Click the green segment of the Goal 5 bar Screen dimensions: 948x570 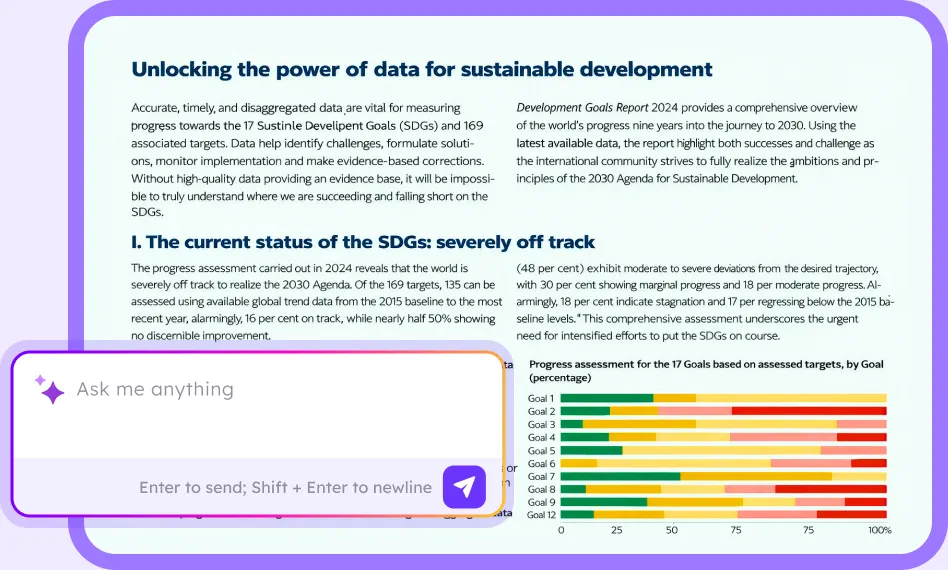tap(591, 450)
